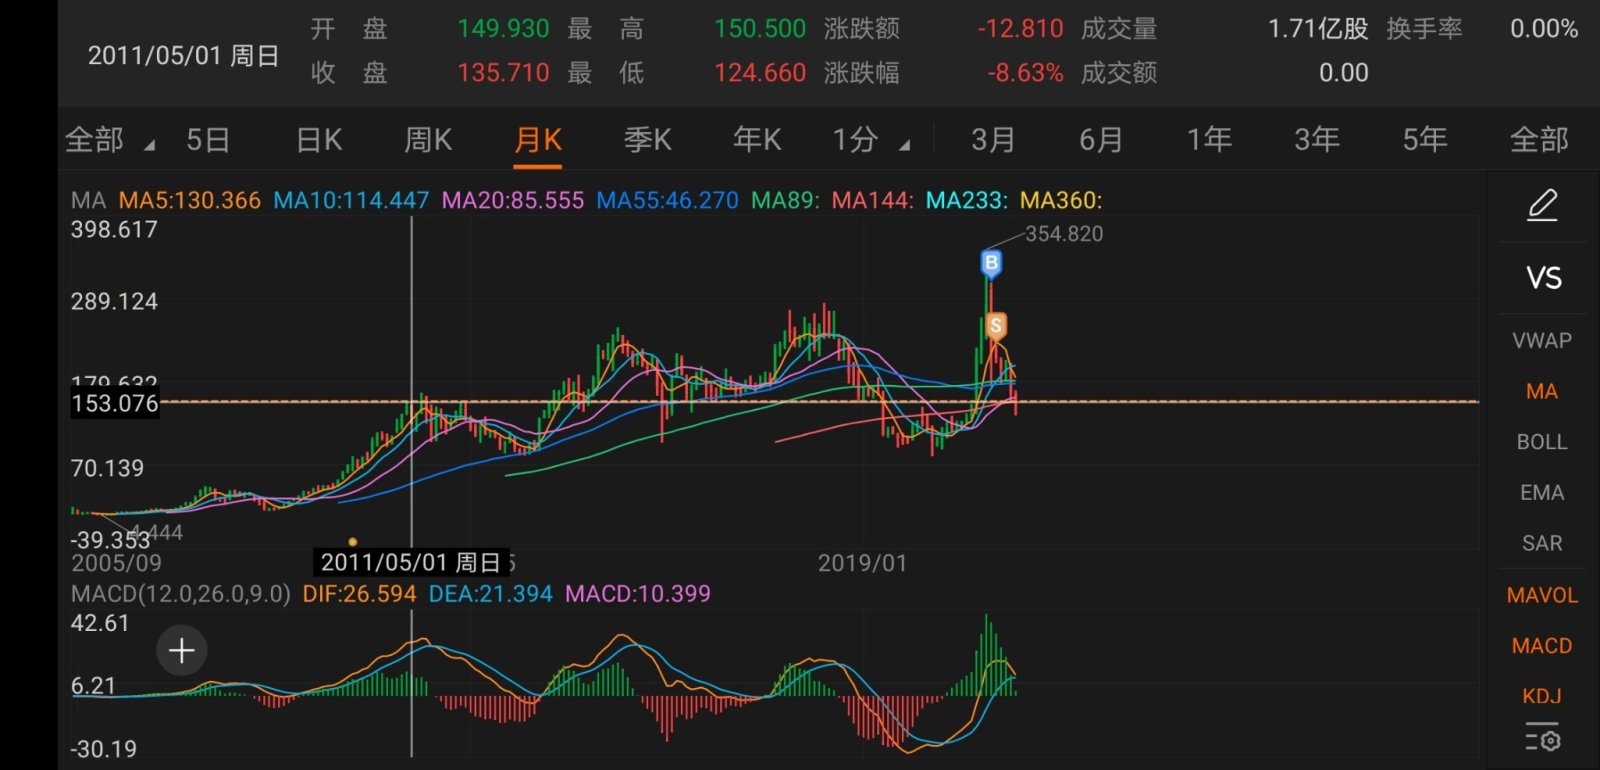
Task: Tap the MA360 label
Action: (1061, 200)
